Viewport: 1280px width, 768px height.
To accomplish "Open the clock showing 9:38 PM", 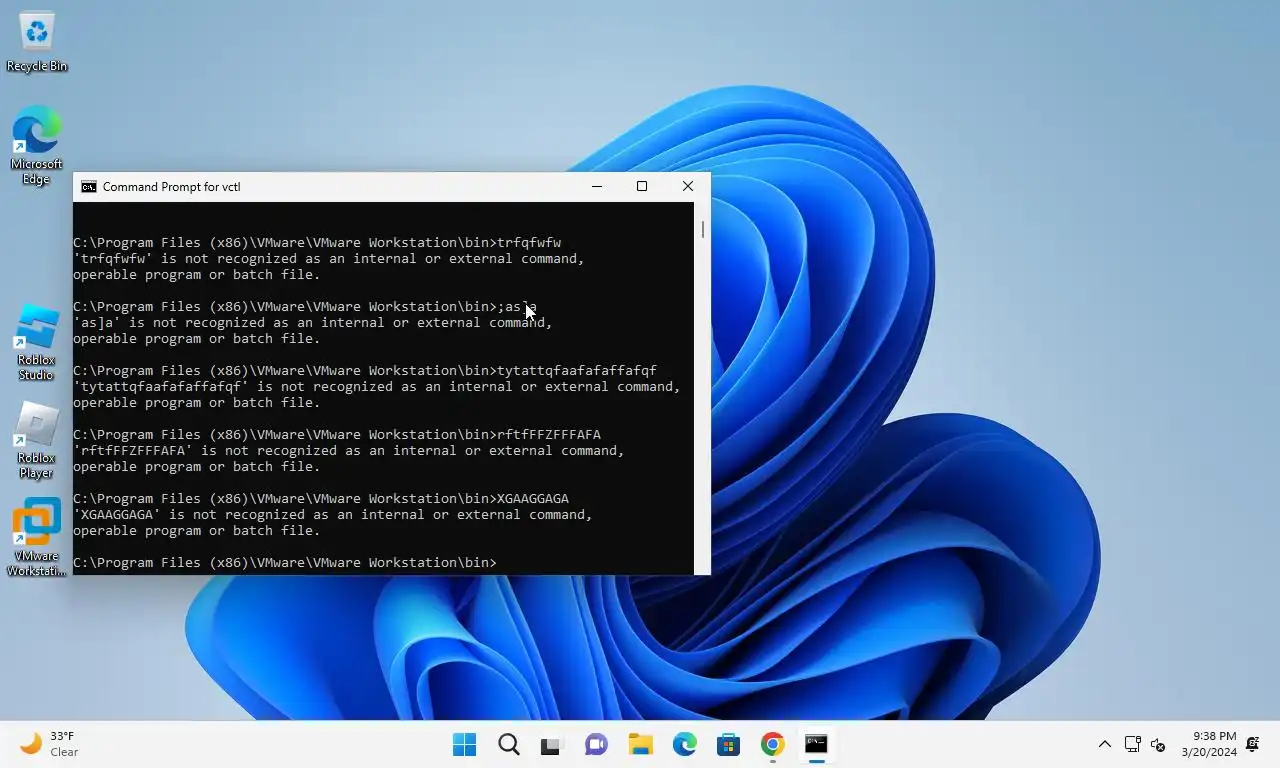I will 1208,744.
